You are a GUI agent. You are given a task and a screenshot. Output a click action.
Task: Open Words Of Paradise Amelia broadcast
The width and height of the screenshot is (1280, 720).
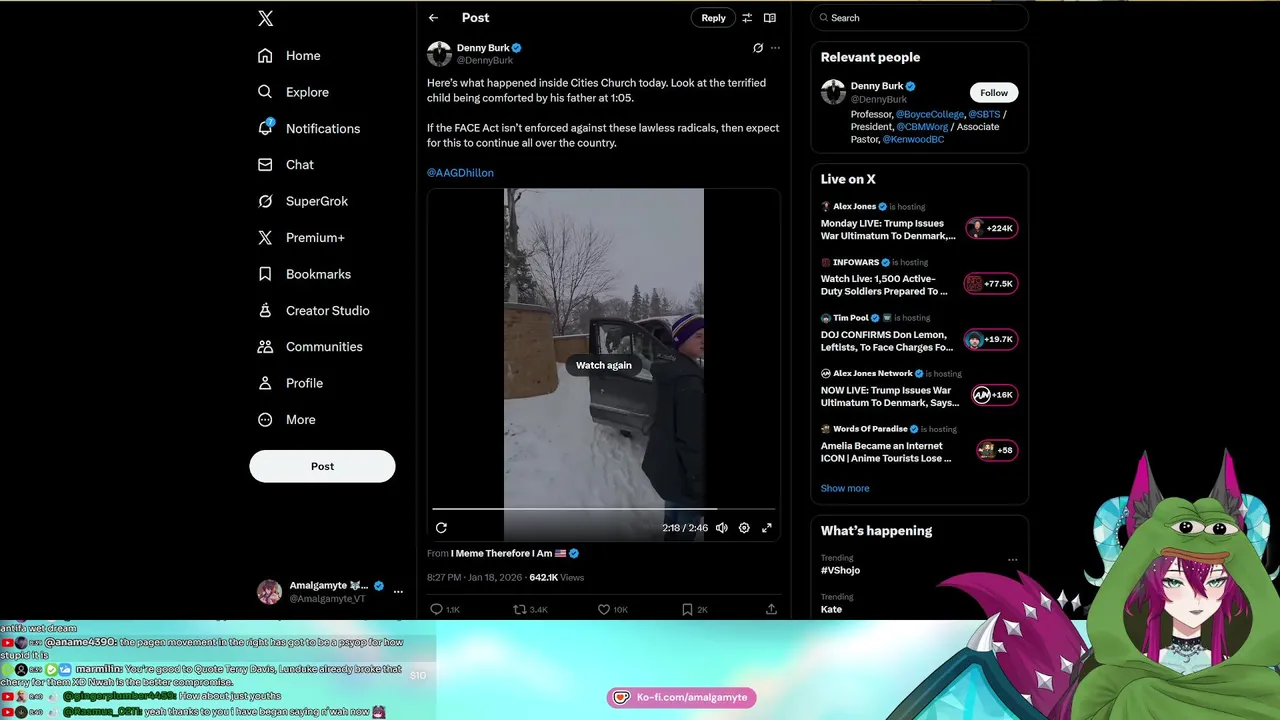tap(886, 452)
